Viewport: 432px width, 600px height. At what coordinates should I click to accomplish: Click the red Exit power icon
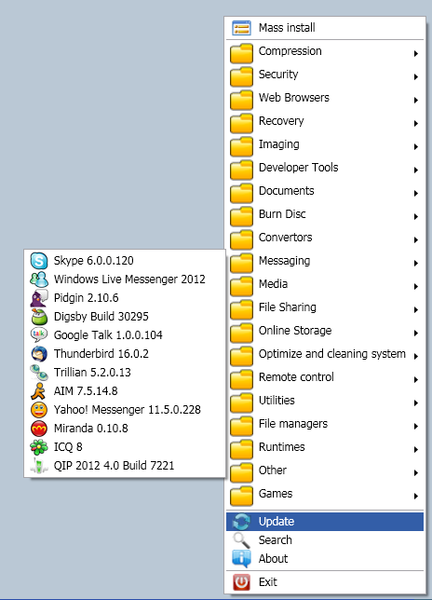pyautogui.click(x=241, y=582)
